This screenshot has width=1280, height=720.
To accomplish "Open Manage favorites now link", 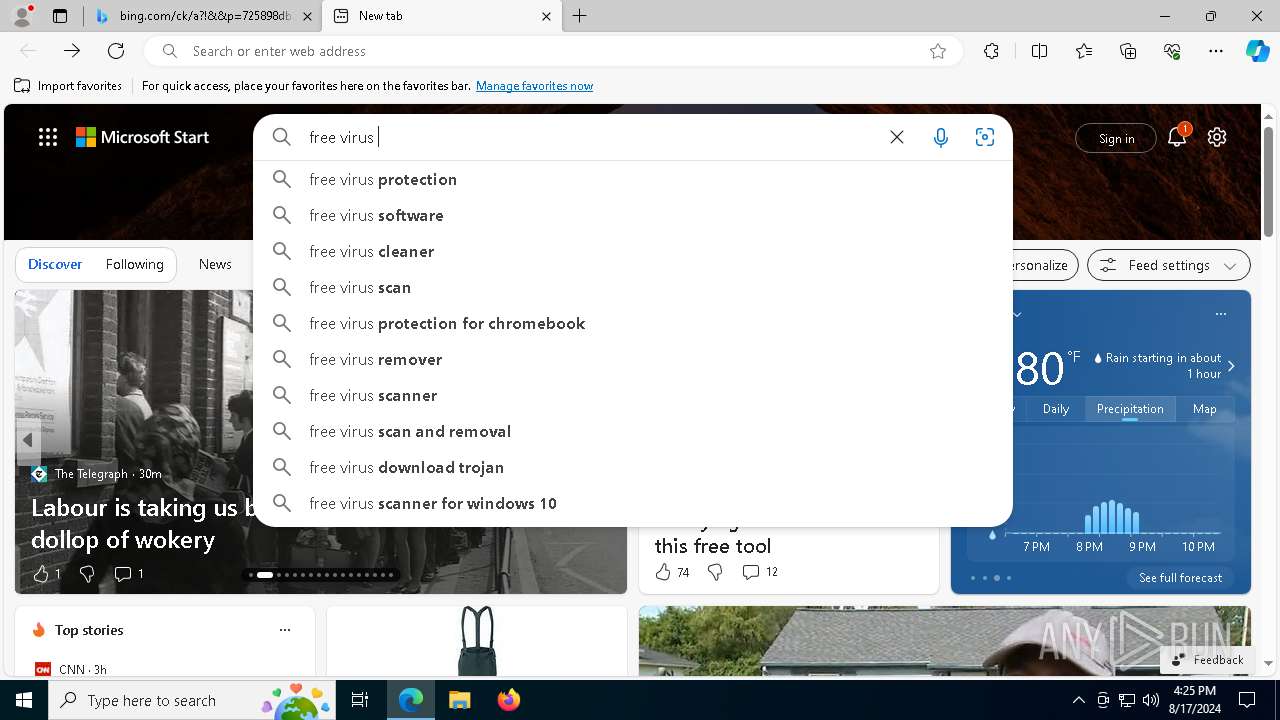I will pos(534,86).
